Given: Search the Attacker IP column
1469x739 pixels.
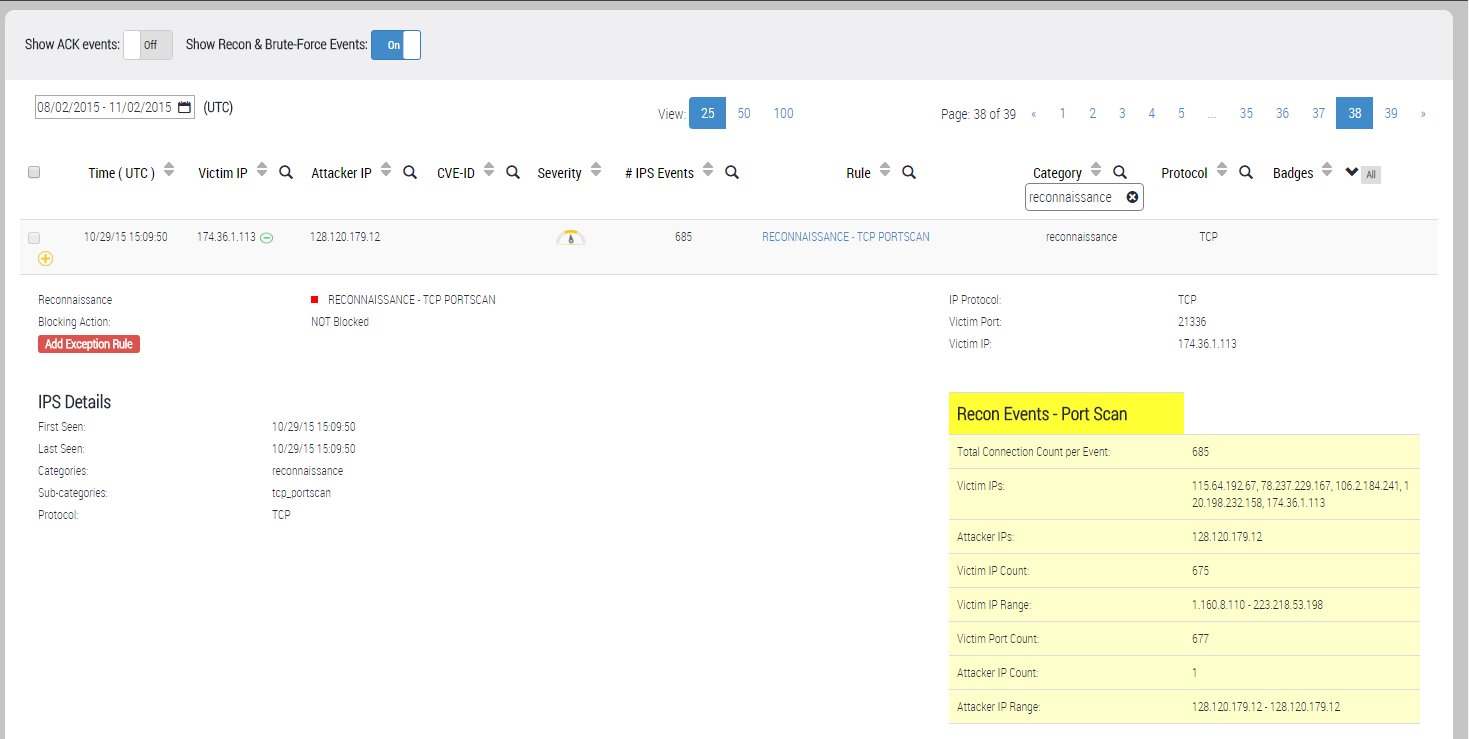Looking at the screenshot, I should 410,172.
